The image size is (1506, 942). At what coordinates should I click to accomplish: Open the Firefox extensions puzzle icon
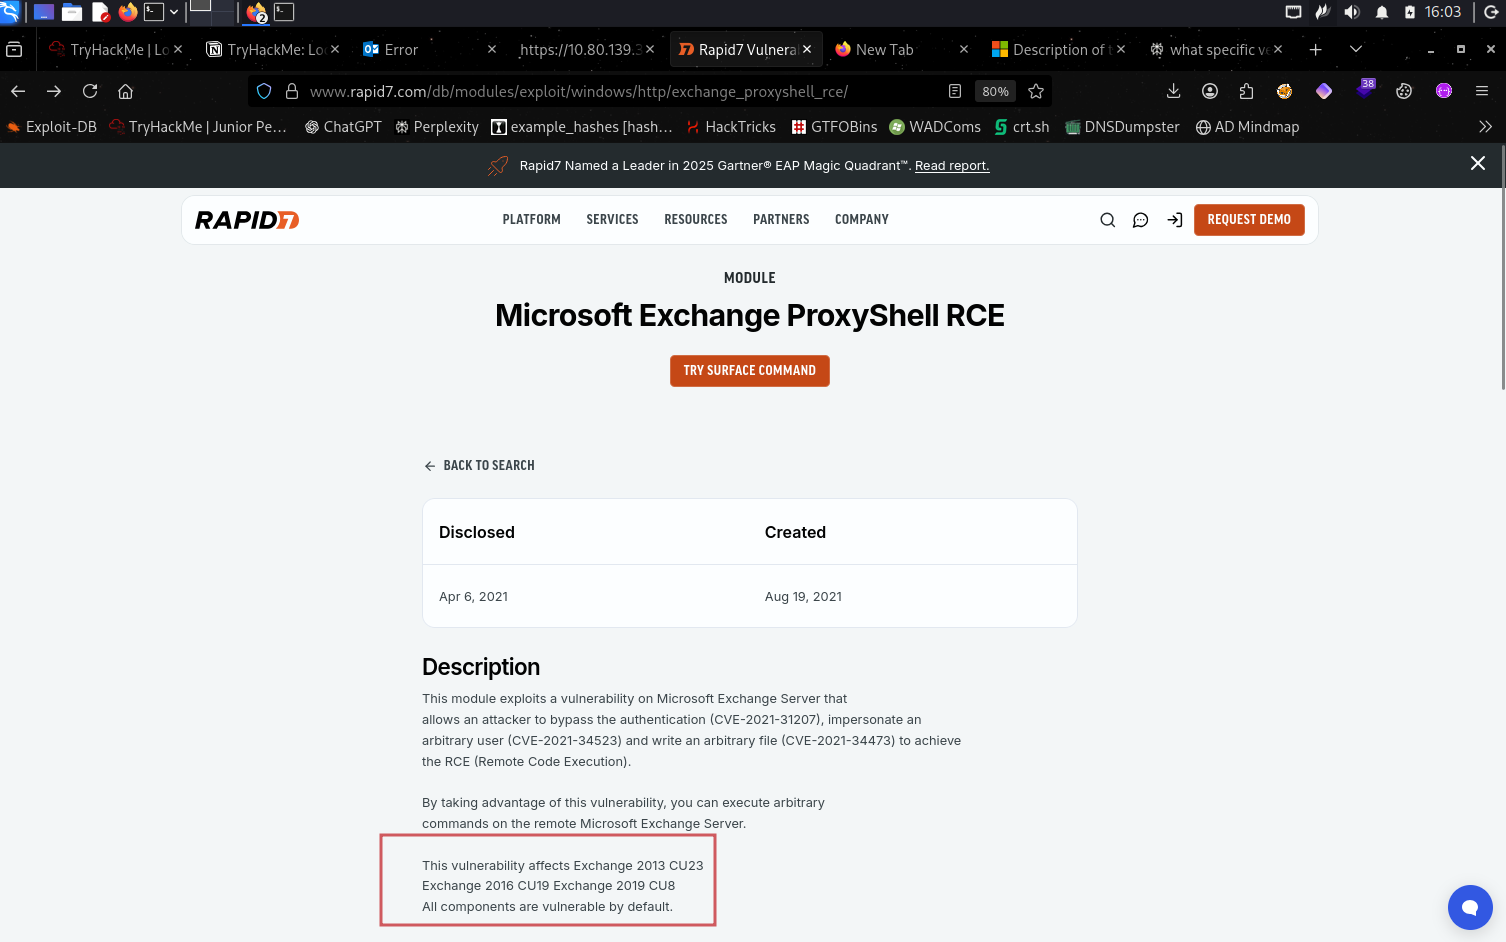tap(1246, 91)
